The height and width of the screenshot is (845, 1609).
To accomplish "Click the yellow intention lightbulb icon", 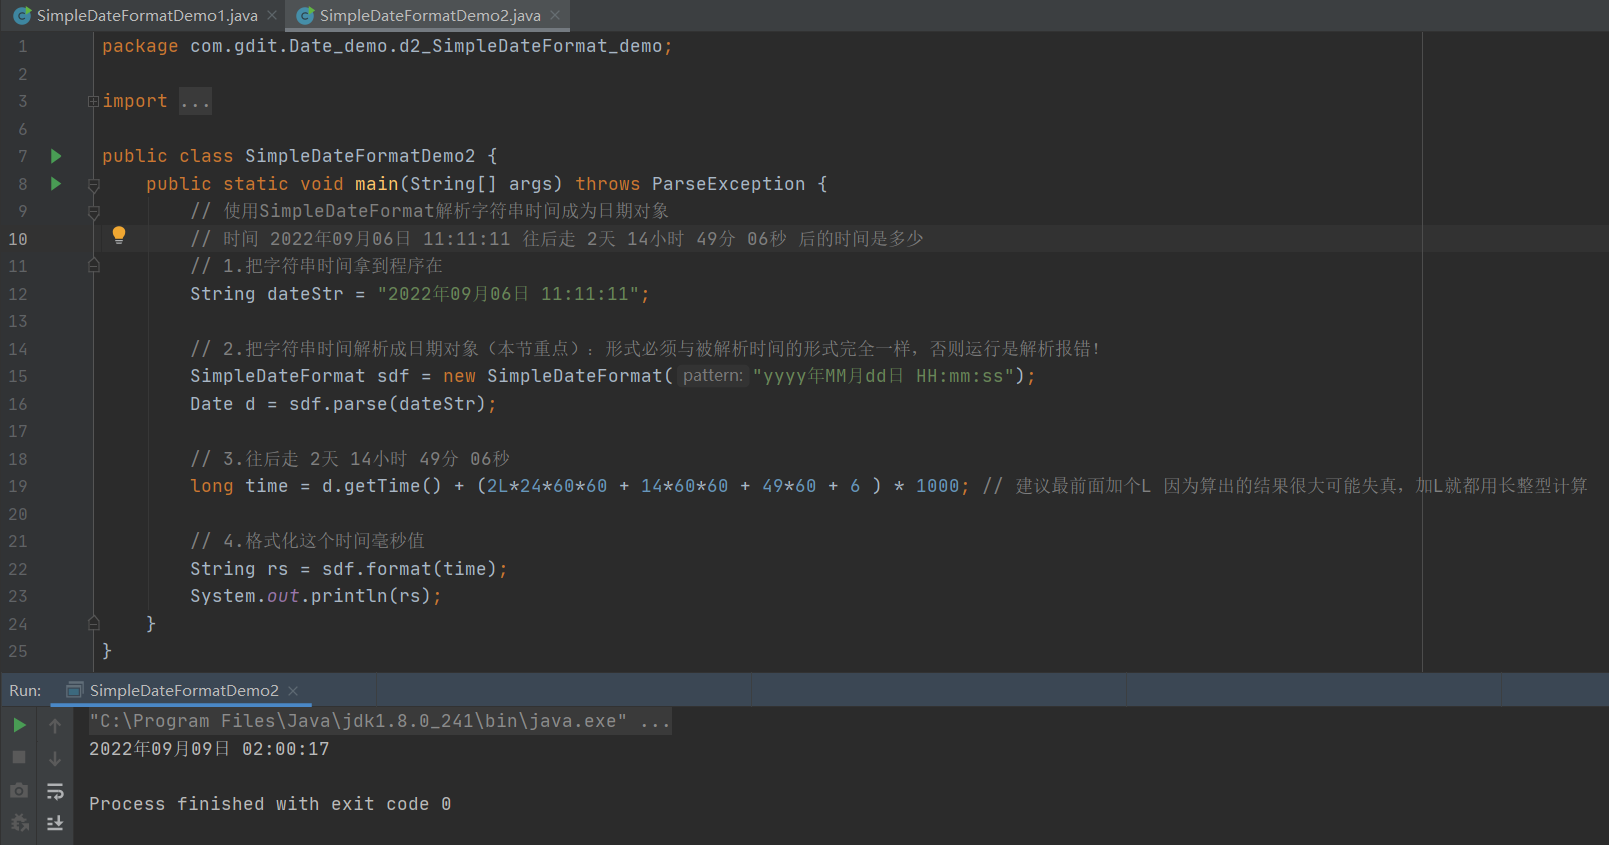I will tap(119, 235).
